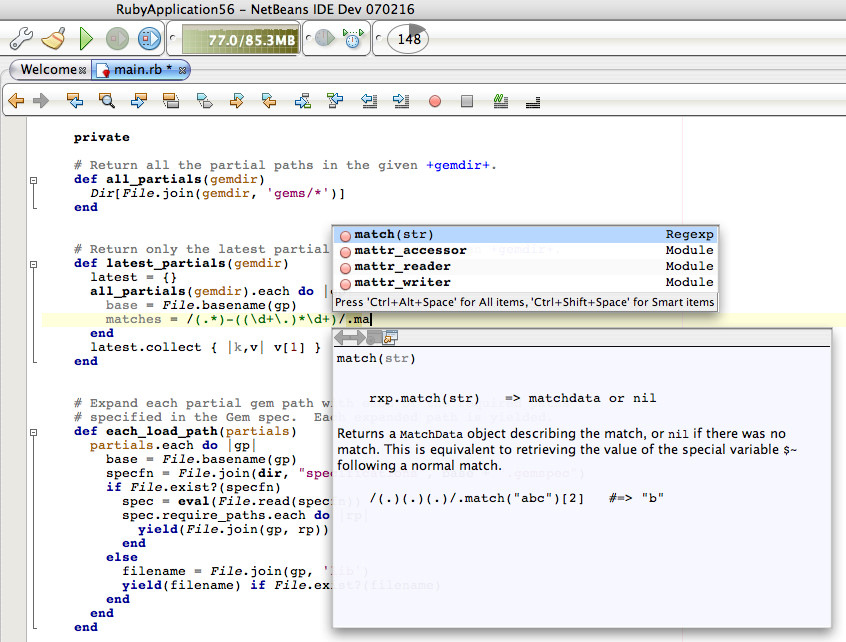
Task: Click the Clean and Build broom icon
Action: coord(53,39)
